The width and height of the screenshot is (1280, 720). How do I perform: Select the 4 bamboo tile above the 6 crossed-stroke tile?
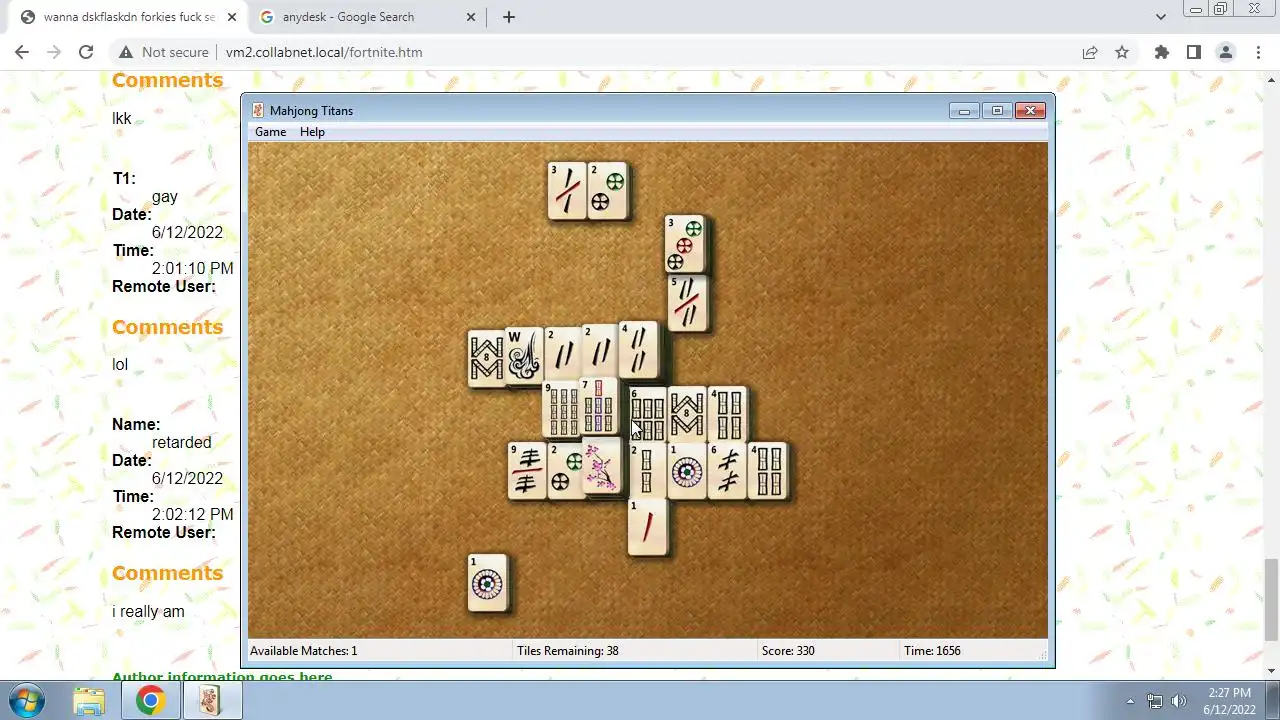(727, 415)
